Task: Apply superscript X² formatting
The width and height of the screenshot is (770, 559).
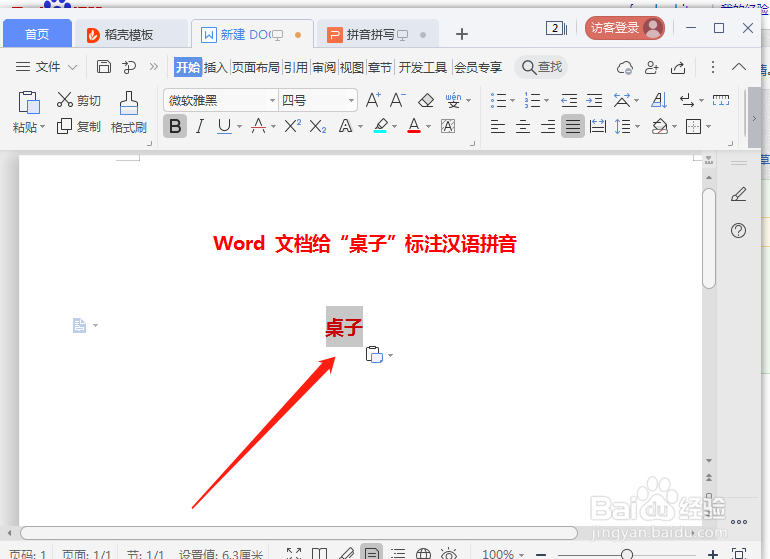Action: pyautogui.click(x=293, y=126)
